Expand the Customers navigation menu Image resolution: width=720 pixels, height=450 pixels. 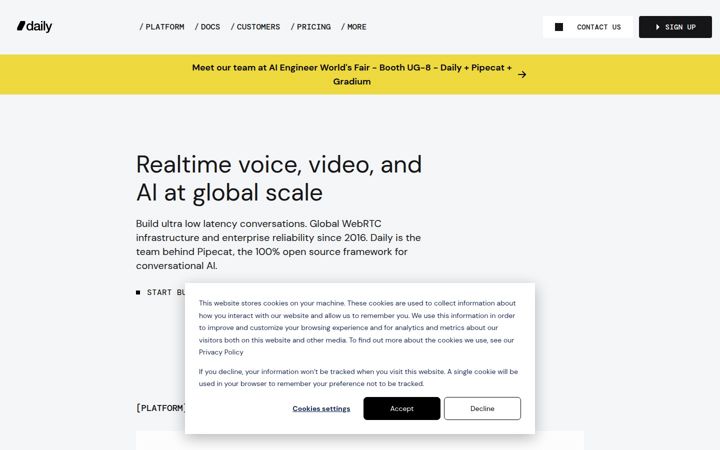coord(255,27)
